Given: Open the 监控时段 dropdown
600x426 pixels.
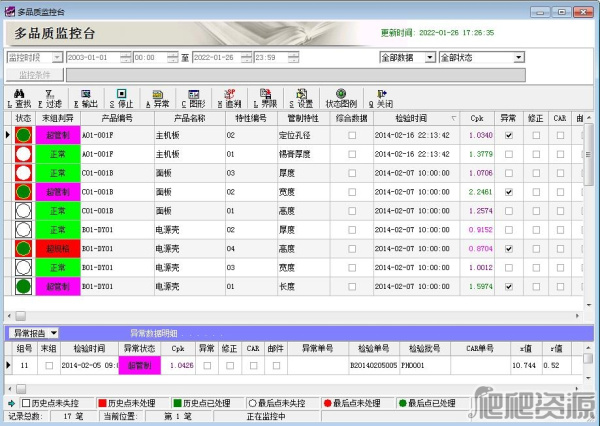Looking at the screenshot, I should pyautogui.click(x=57, y=57).
